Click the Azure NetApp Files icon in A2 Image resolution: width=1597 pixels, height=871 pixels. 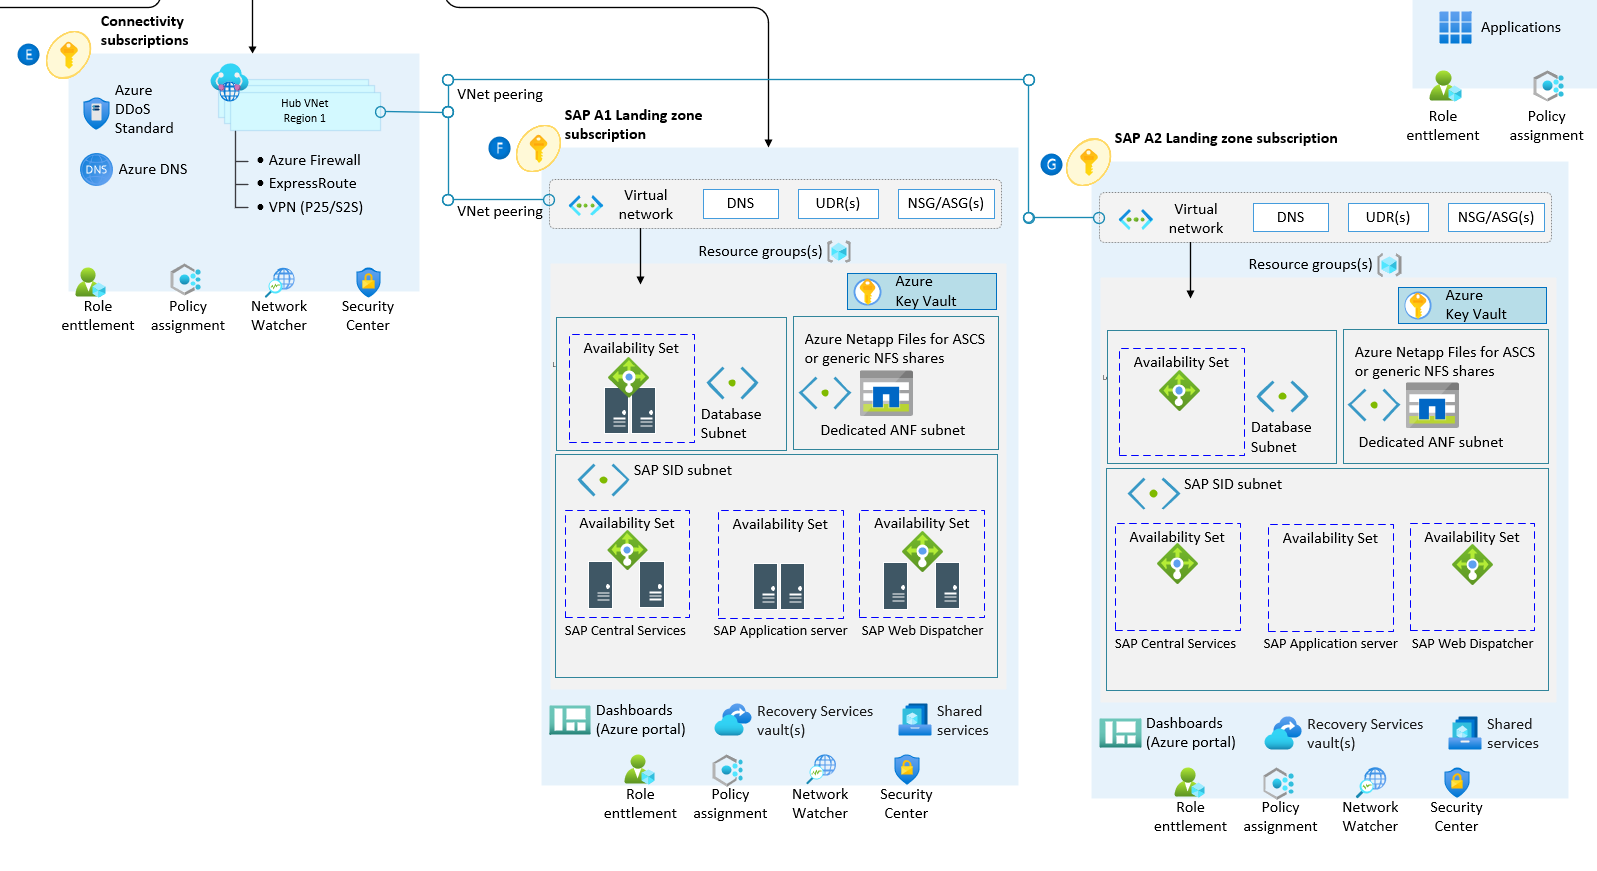click(x=1433, y=405)
